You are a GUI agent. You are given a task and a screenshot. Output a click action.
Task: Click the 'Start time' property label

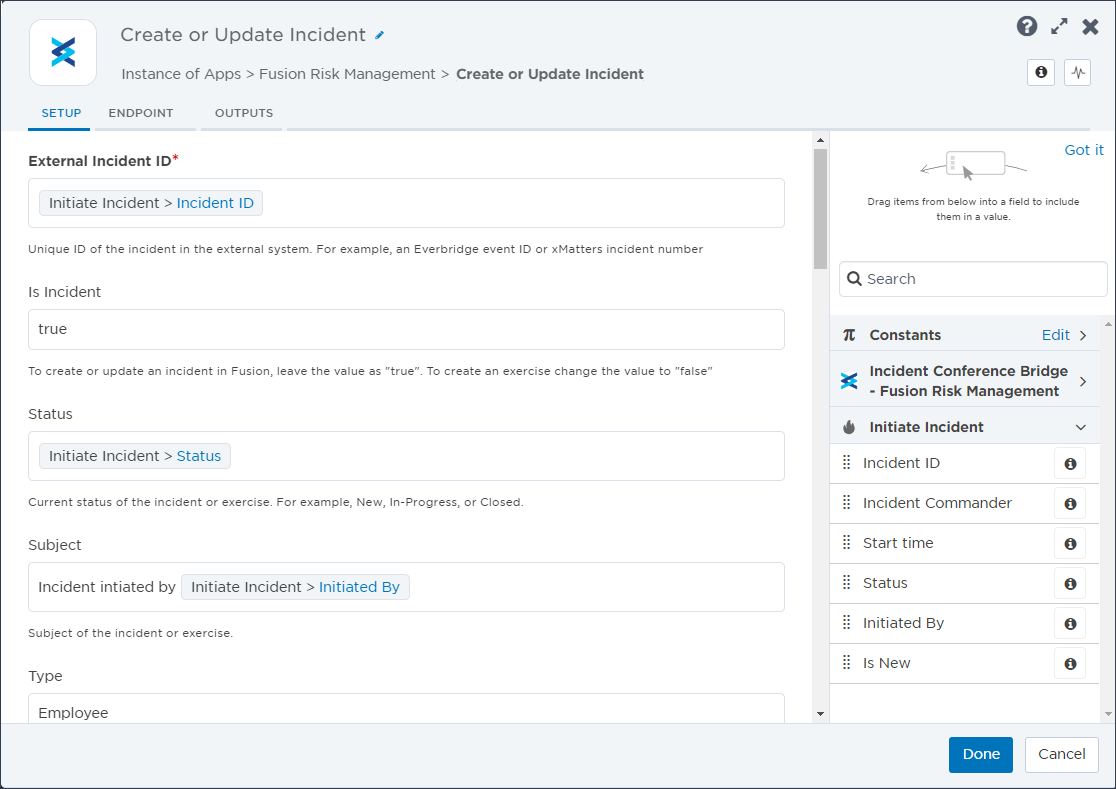897,543
